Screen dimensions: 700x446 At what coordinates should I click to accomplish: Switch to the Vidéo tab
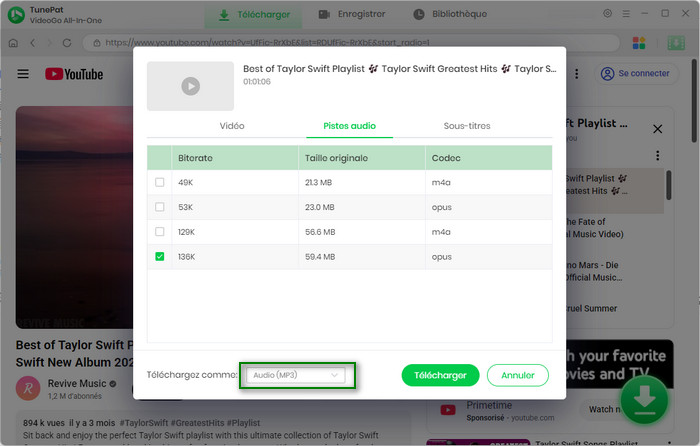coord(232,126)
